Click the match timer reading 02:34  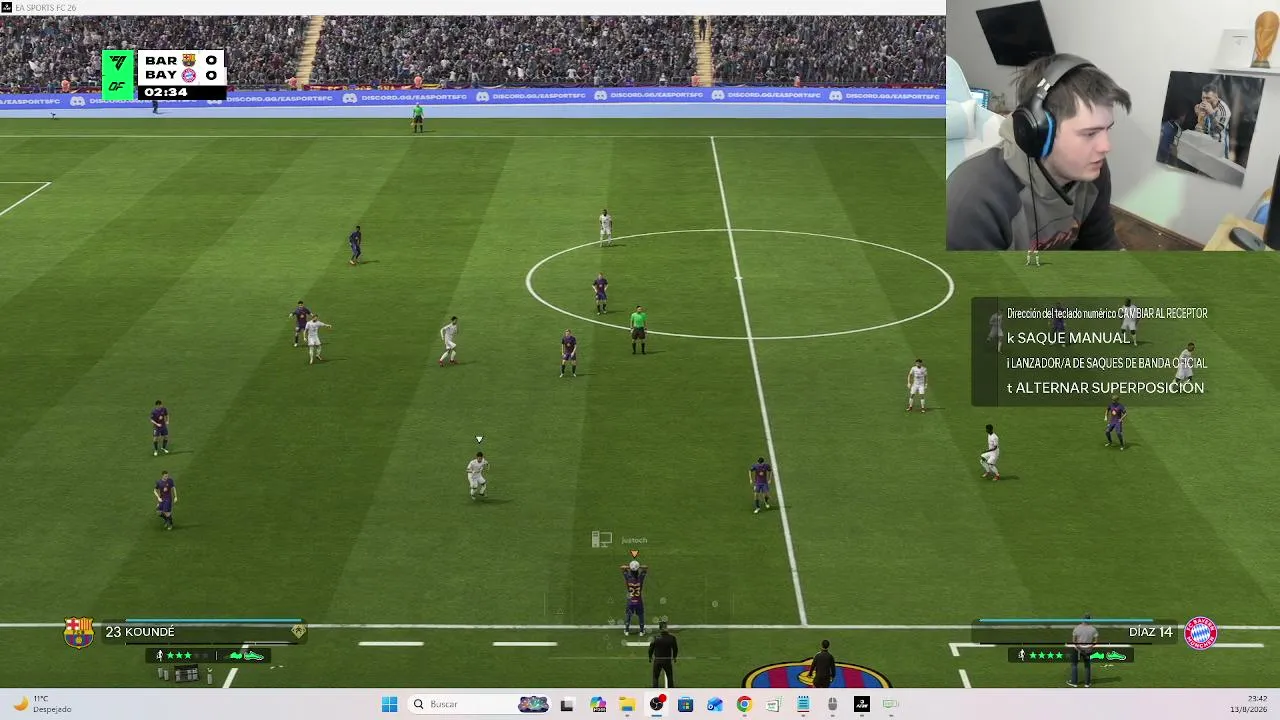(x=166, y=92)
